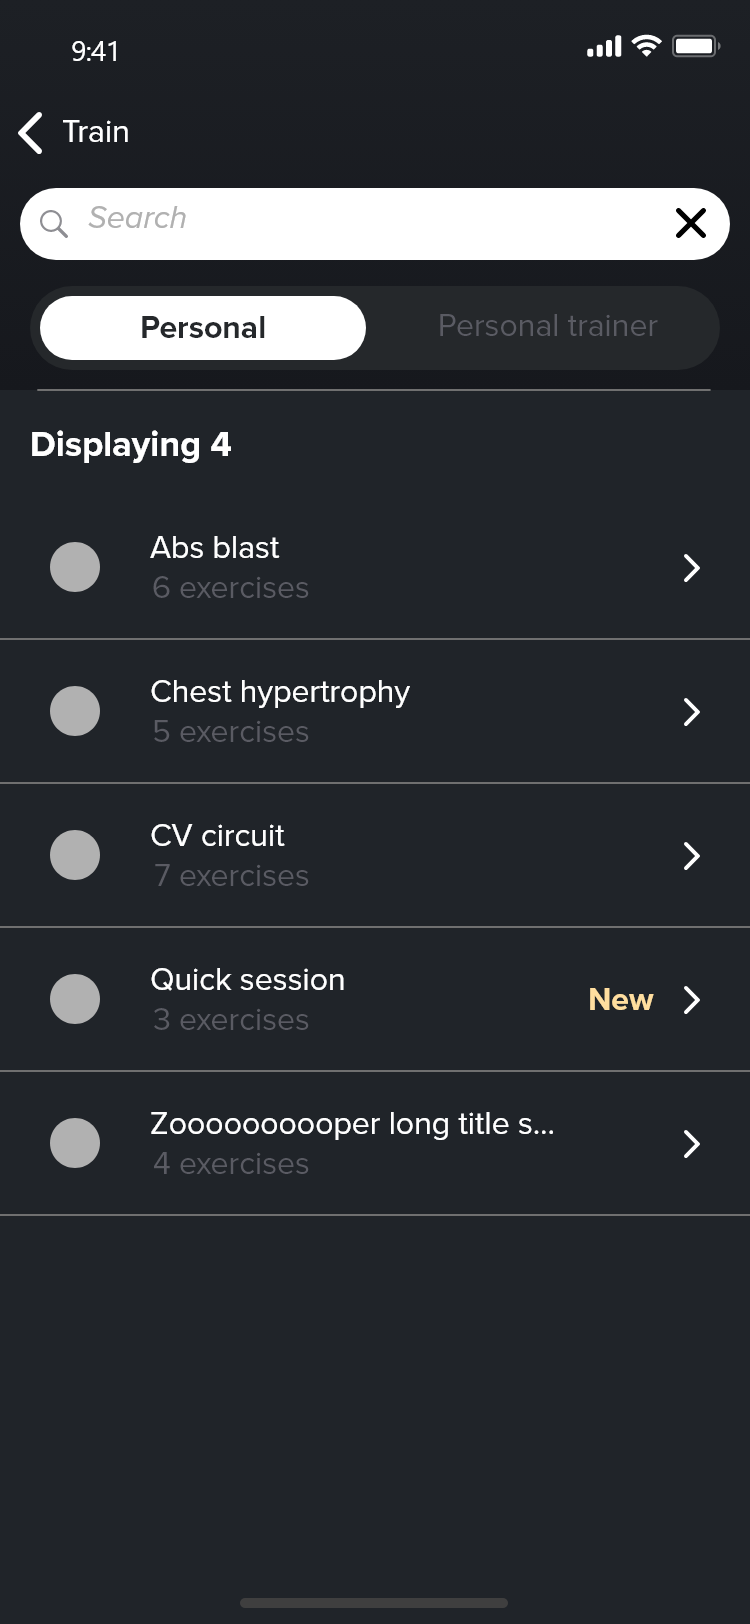This screenshot has width=750, height=1624.
Task: Open Chest hypertrophy via chevron arrow
Action: pyautogui.click(x=691, y=712)
